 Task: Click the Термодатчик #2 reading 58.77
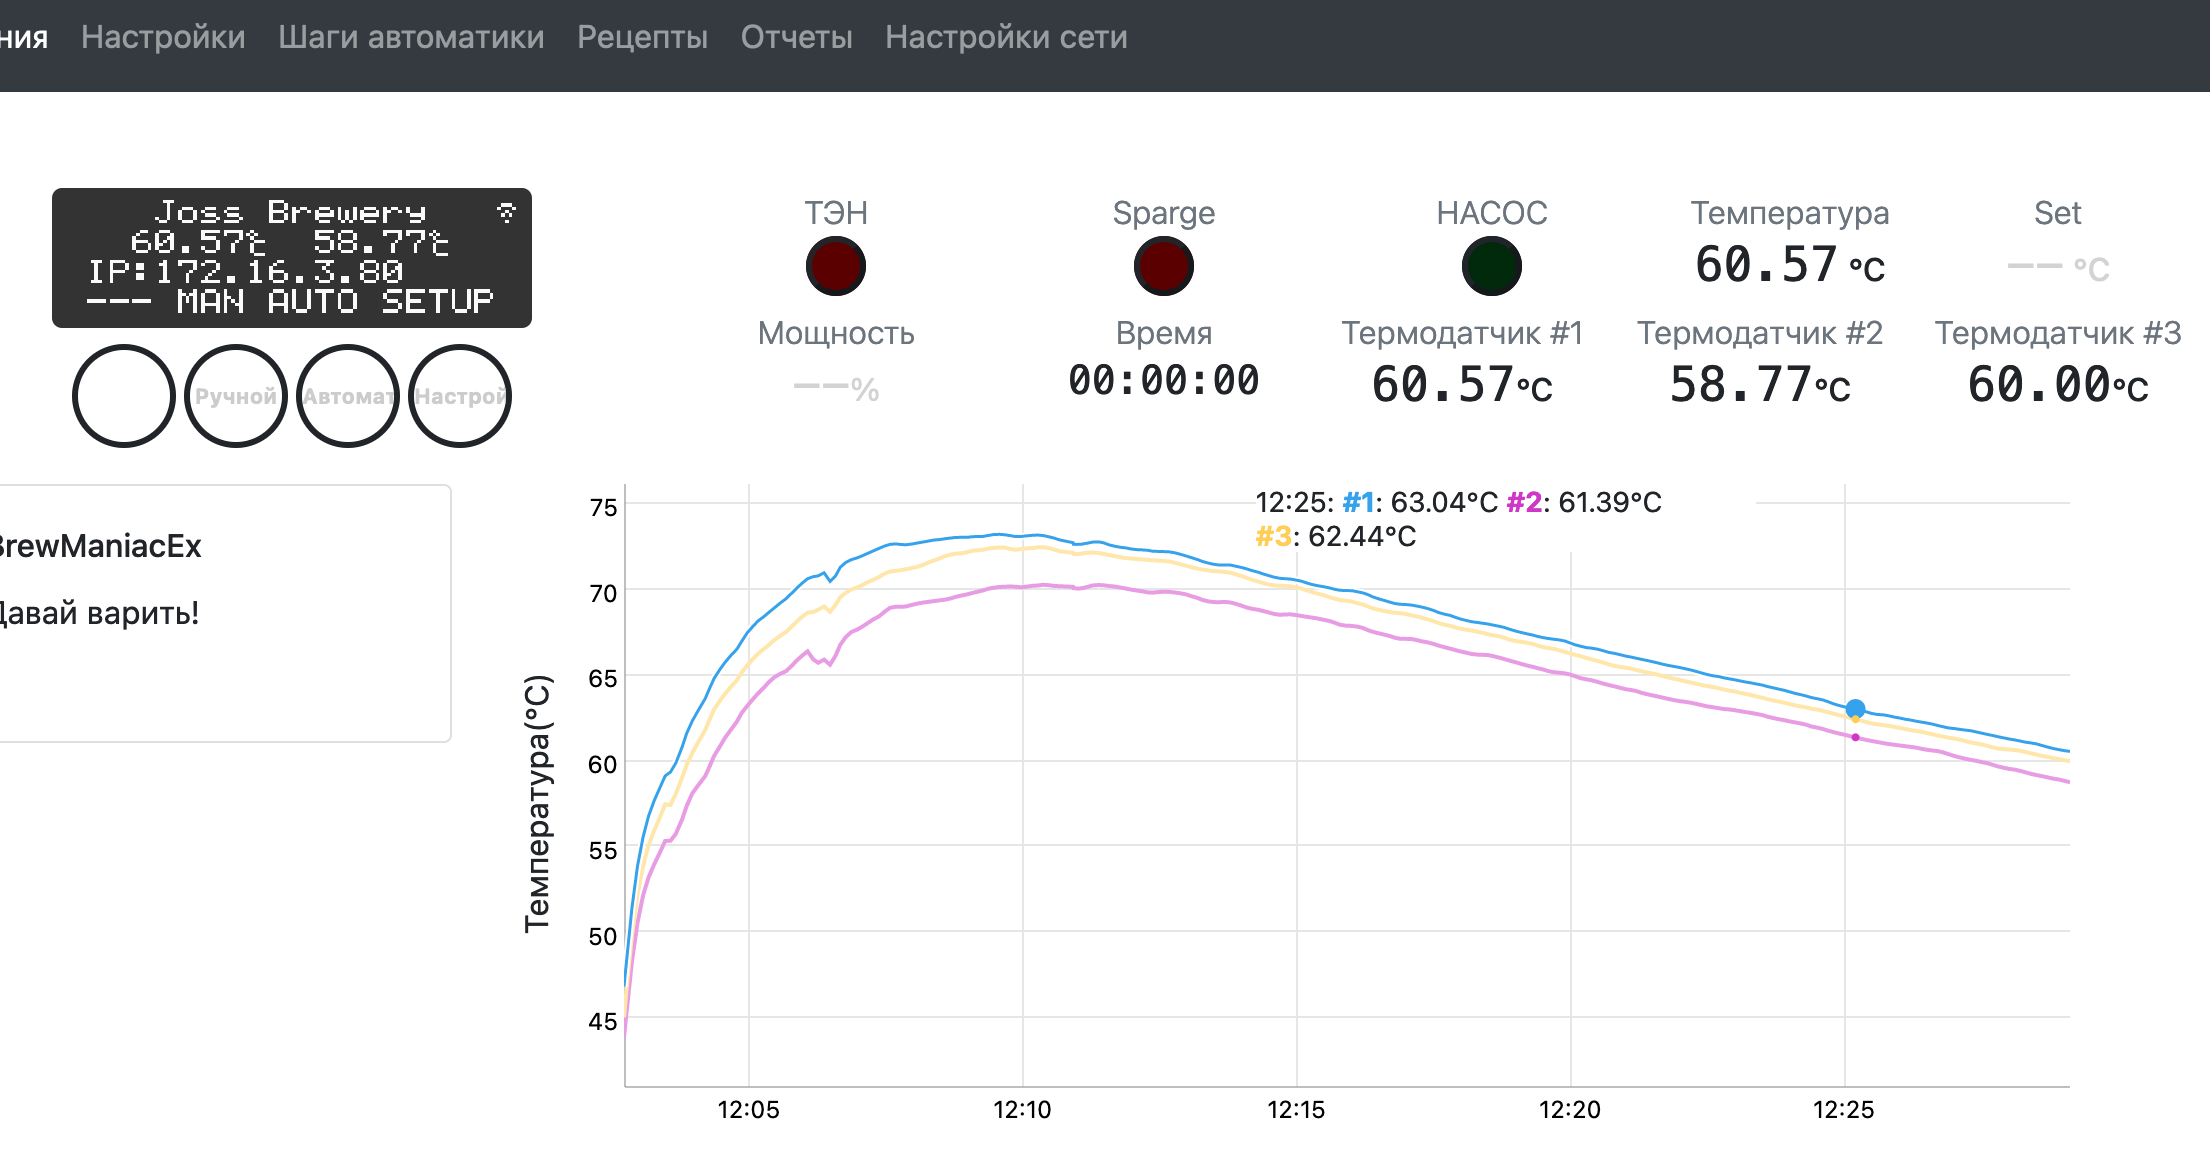pyautogui.click(x=1760, y=385)
